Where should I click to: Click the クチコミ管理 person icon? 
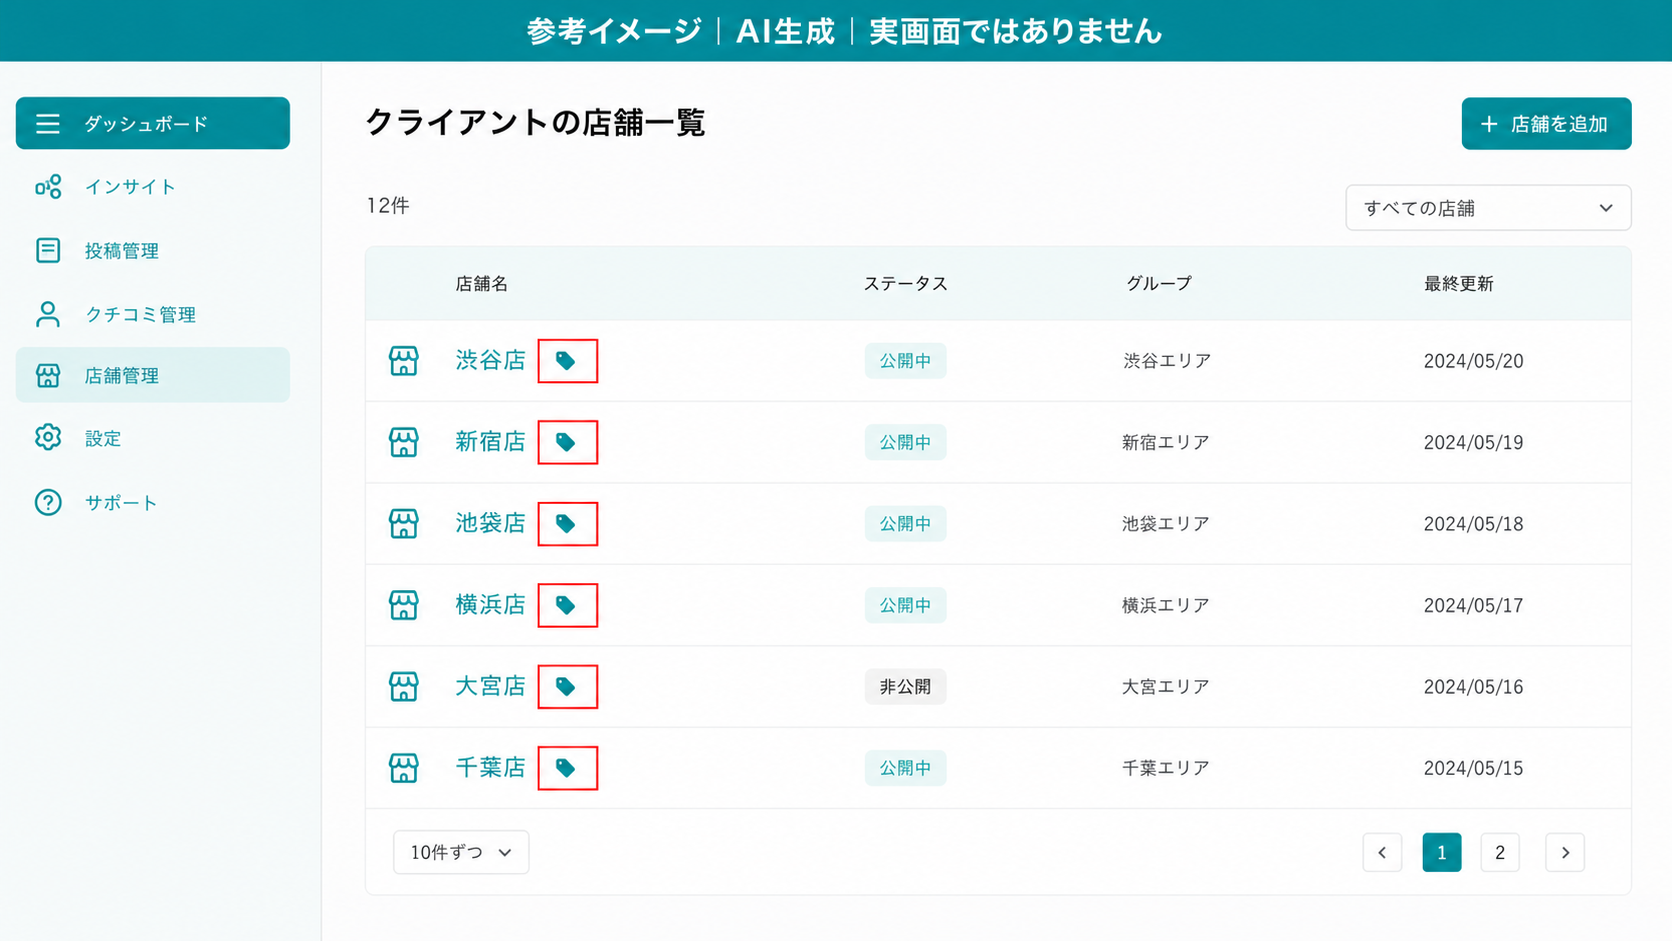pyautogui.click(x=48, y=314)
